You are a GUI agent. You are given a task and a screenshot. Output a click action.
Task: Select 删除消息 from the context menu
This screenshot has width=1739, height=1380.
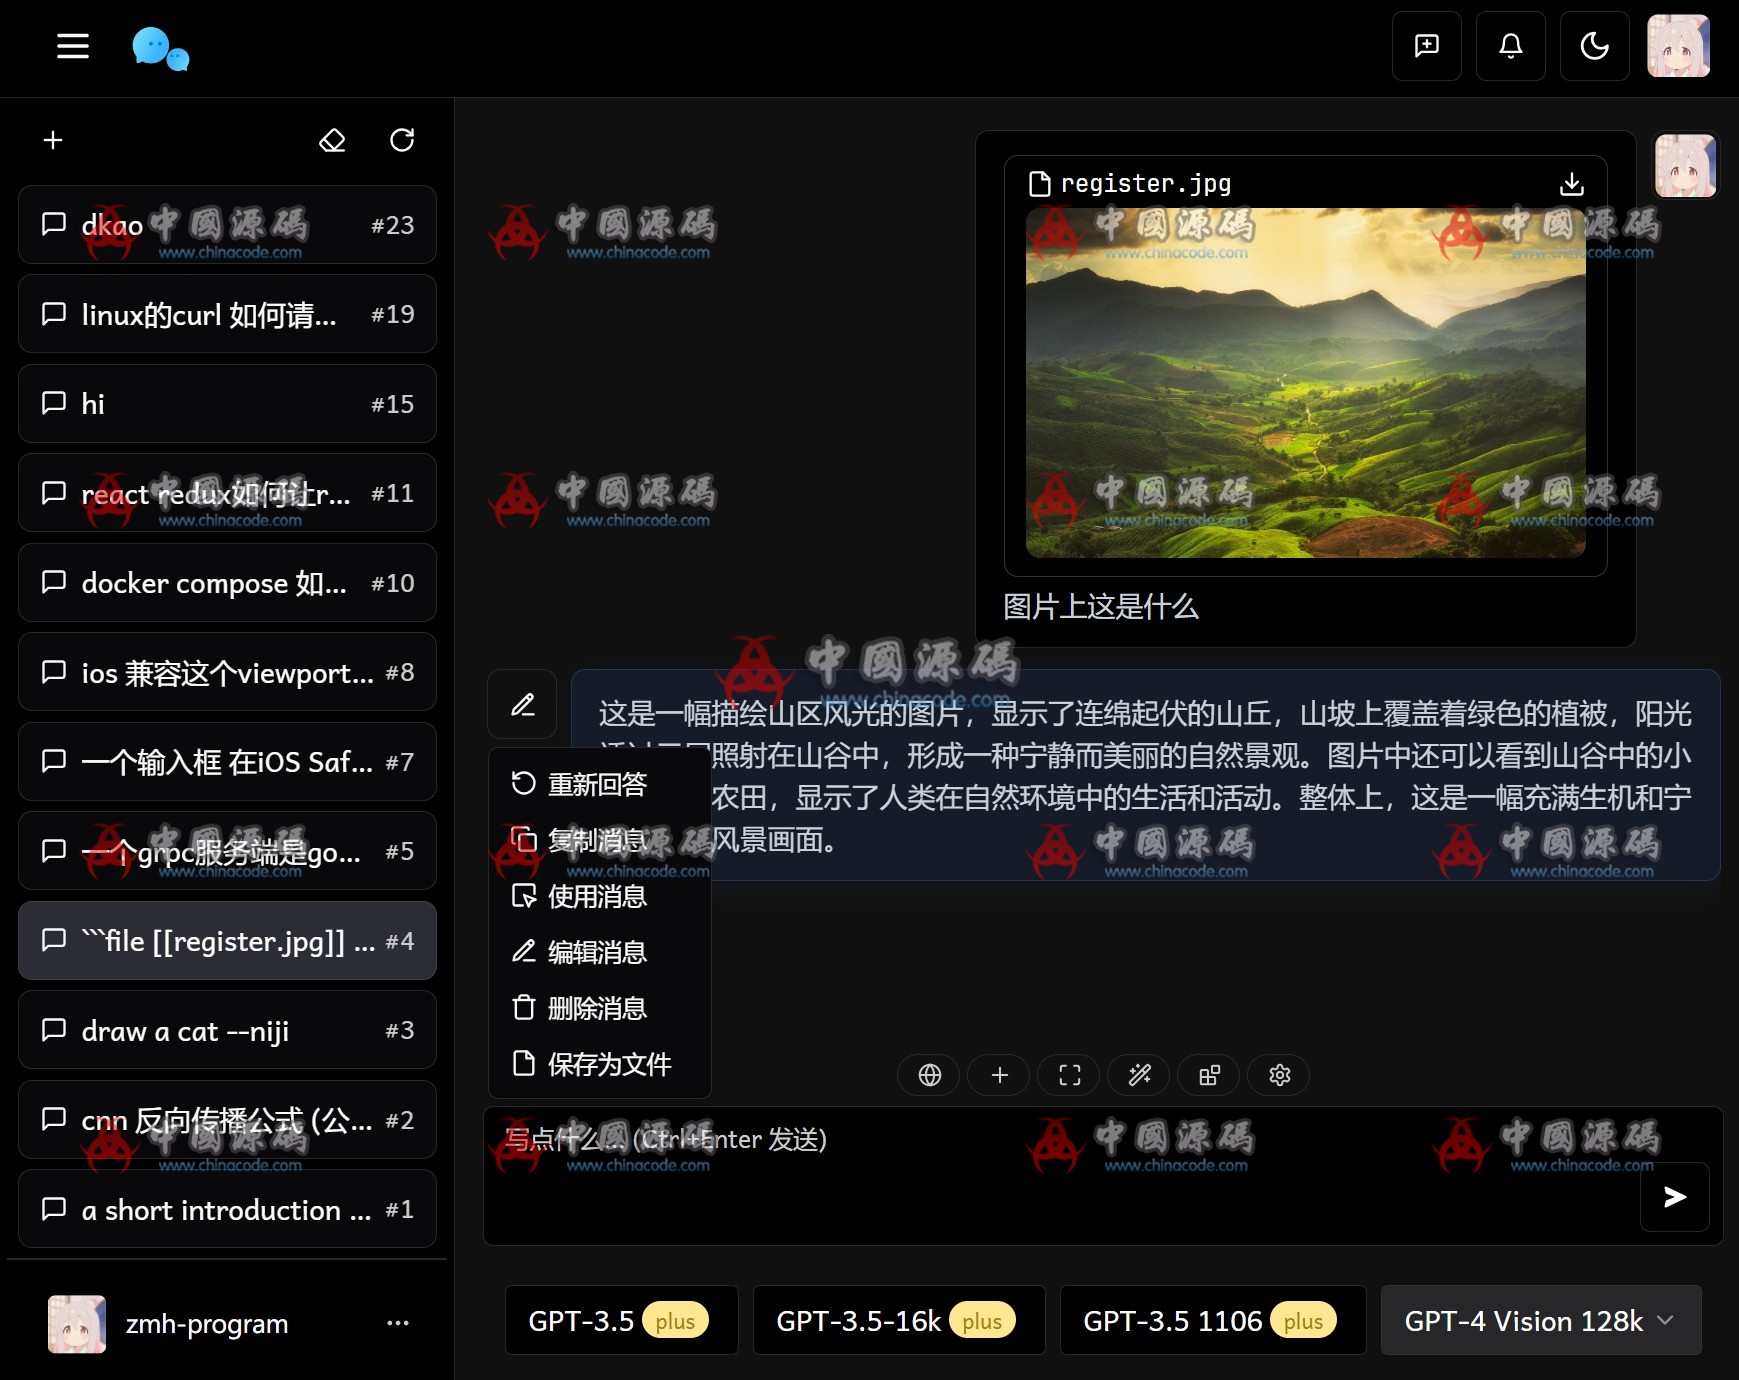click(596, 1008)
